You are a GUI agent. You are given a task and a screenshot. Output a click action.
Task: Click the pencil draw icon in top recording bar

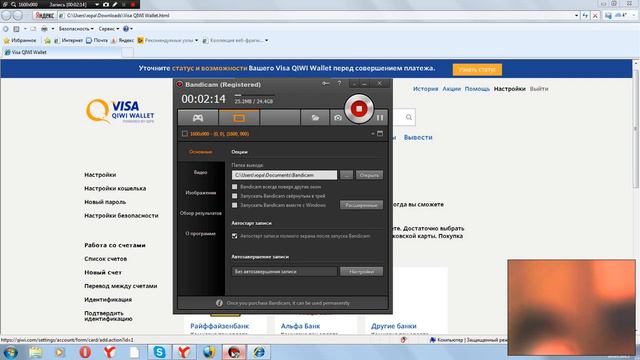click(x=115, y=4)
